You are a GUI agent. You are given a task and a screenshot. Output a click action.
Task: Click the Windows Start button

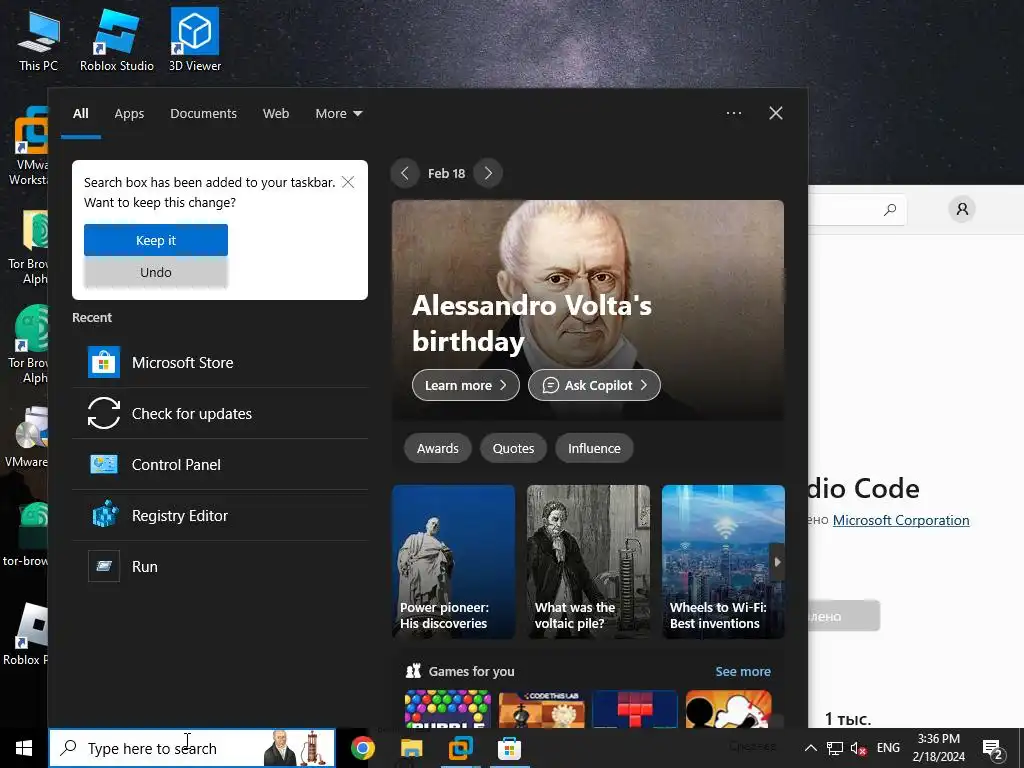click(x=24, y=748)
